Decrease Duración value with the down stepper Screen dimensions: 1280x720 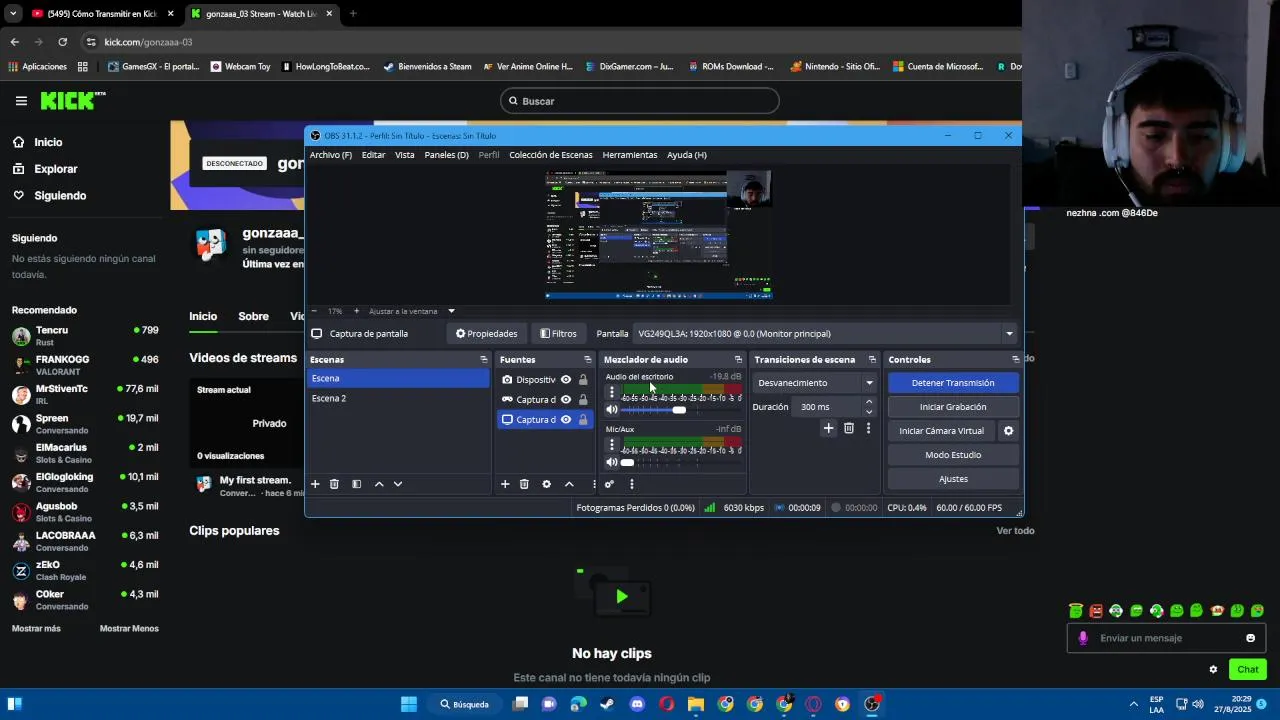[869, 411]
